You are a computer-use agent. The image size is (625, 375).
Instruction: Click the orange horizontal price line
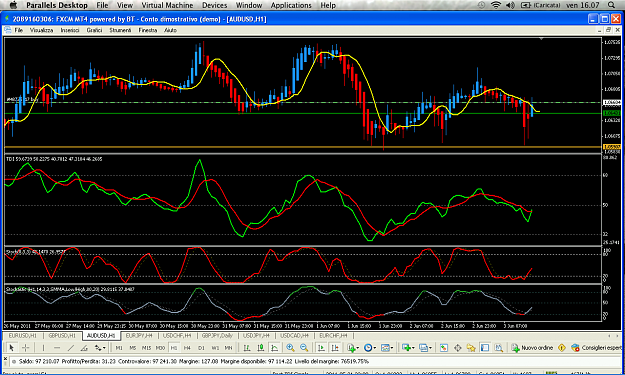tap(303, 147)
